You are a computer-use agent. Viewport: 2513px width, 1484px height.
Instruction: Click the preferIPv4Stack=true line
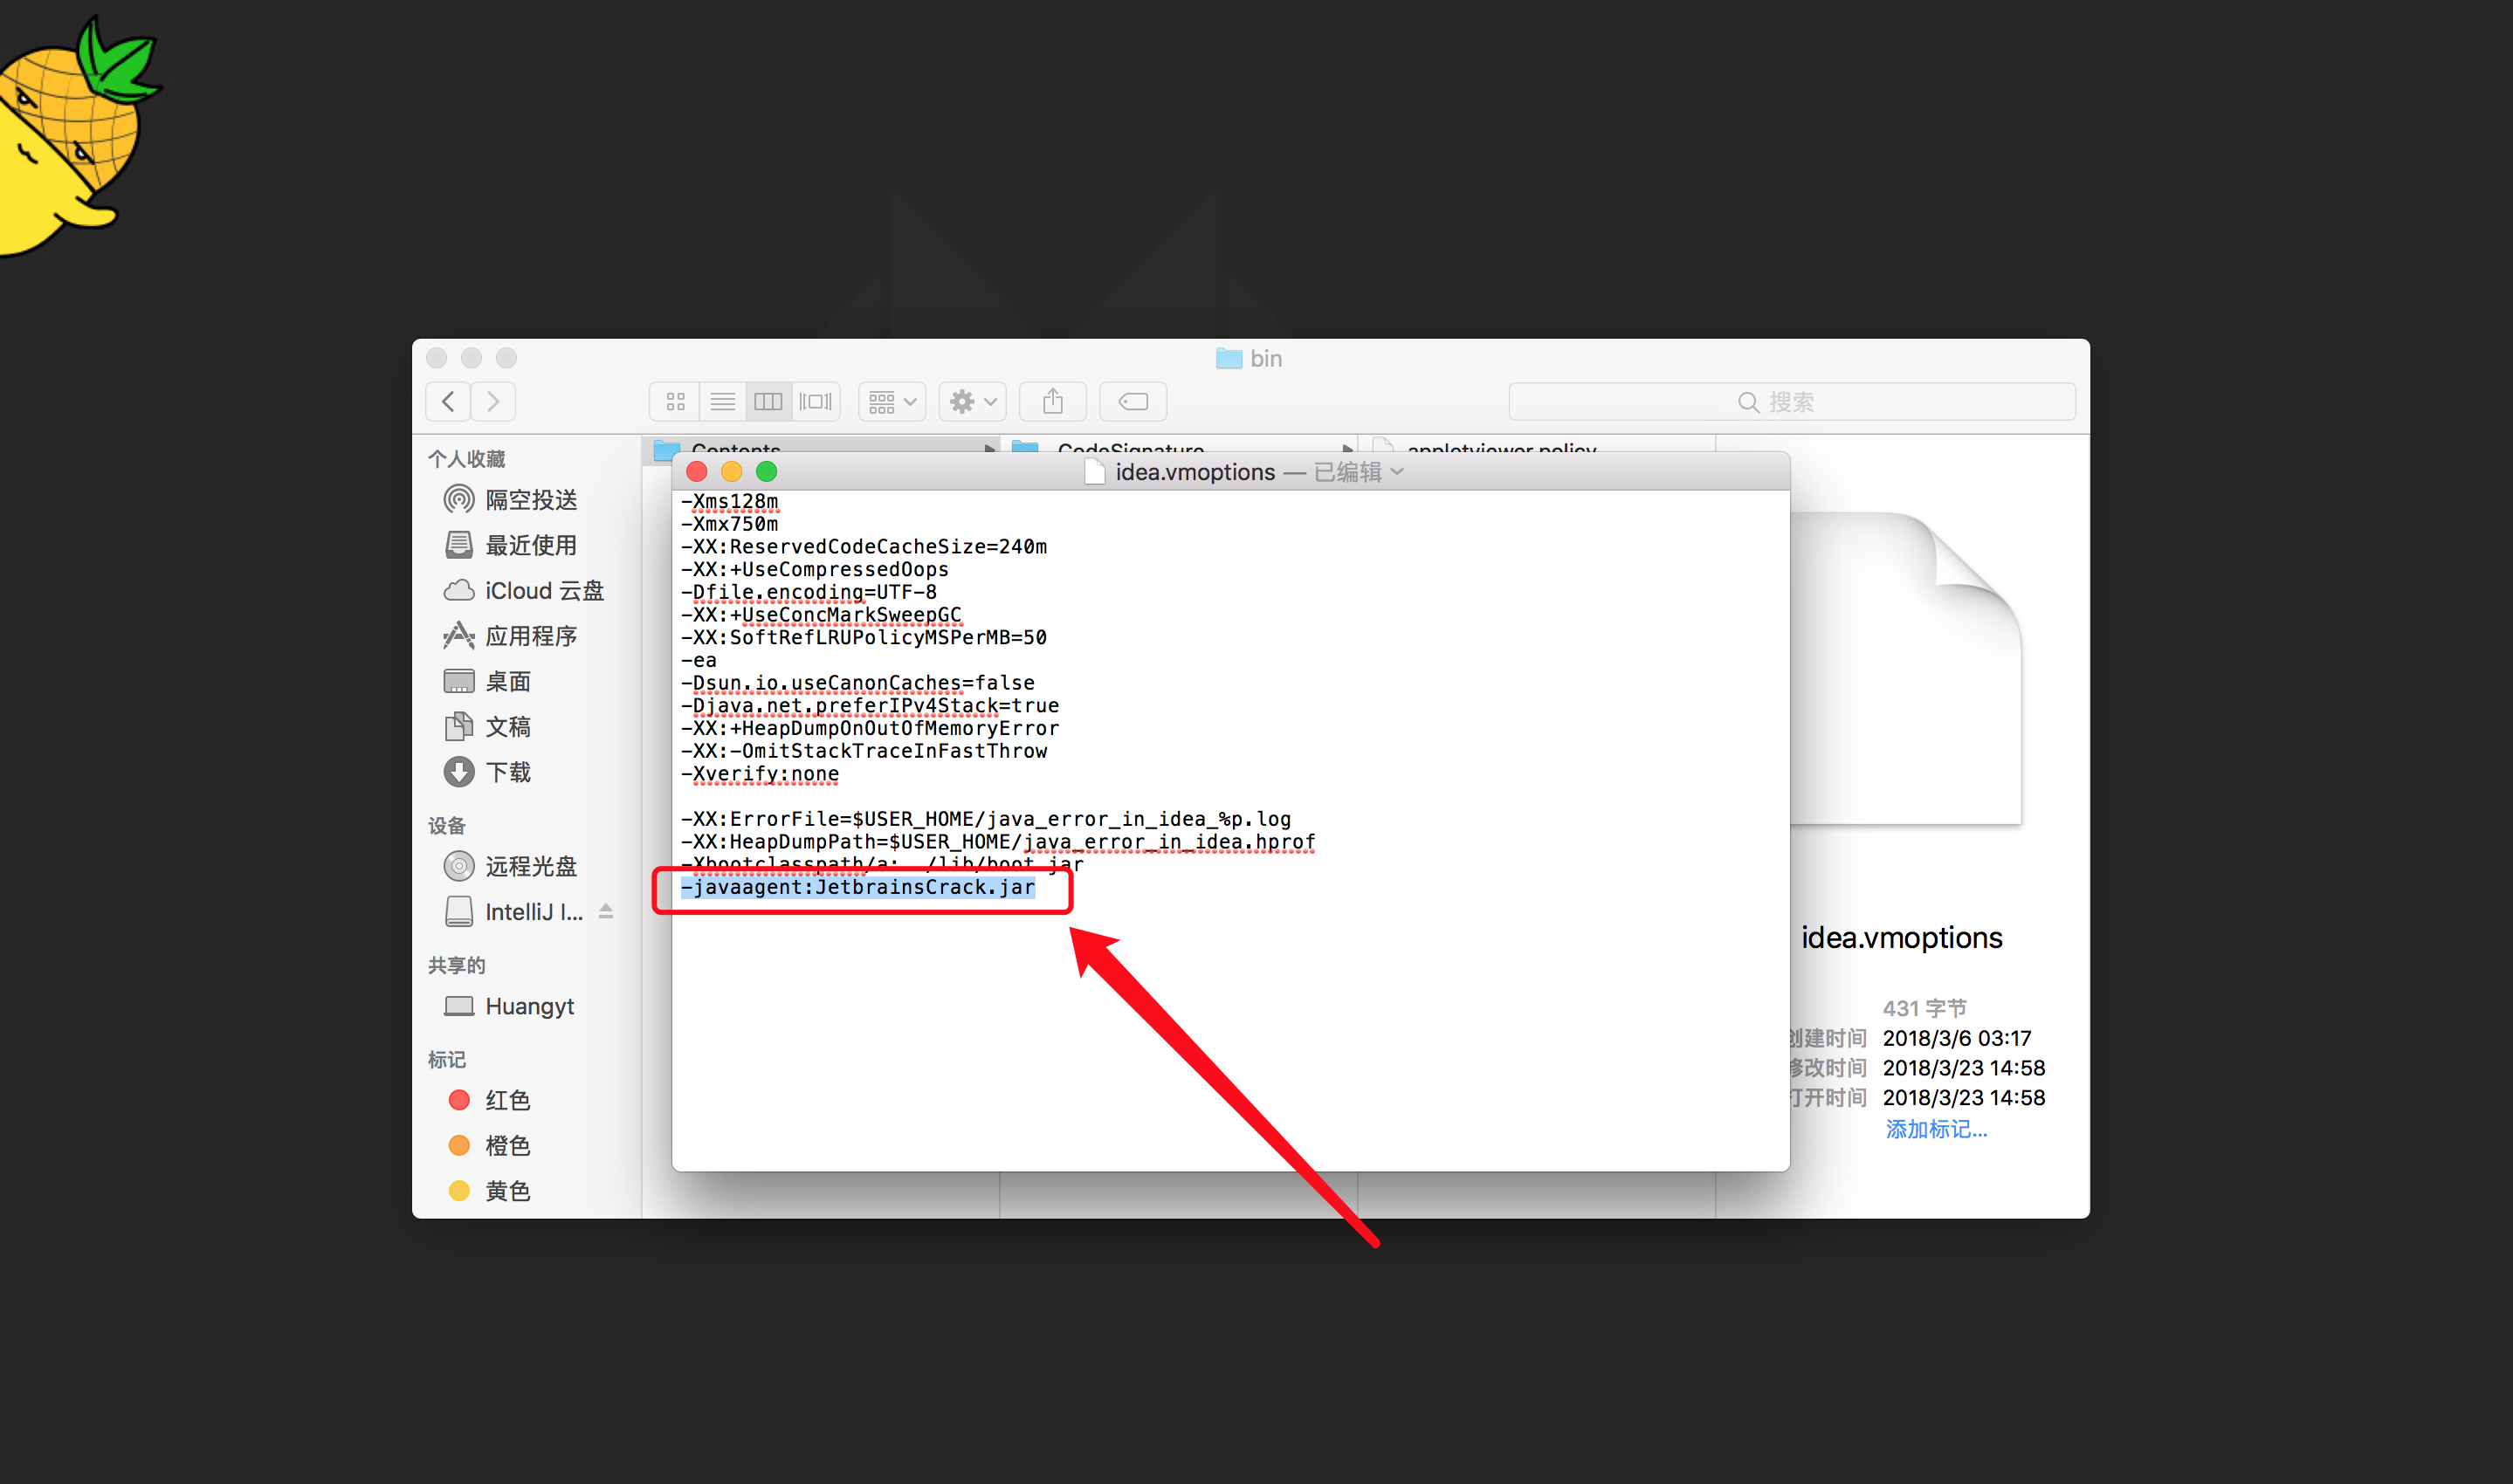point(870,706)
